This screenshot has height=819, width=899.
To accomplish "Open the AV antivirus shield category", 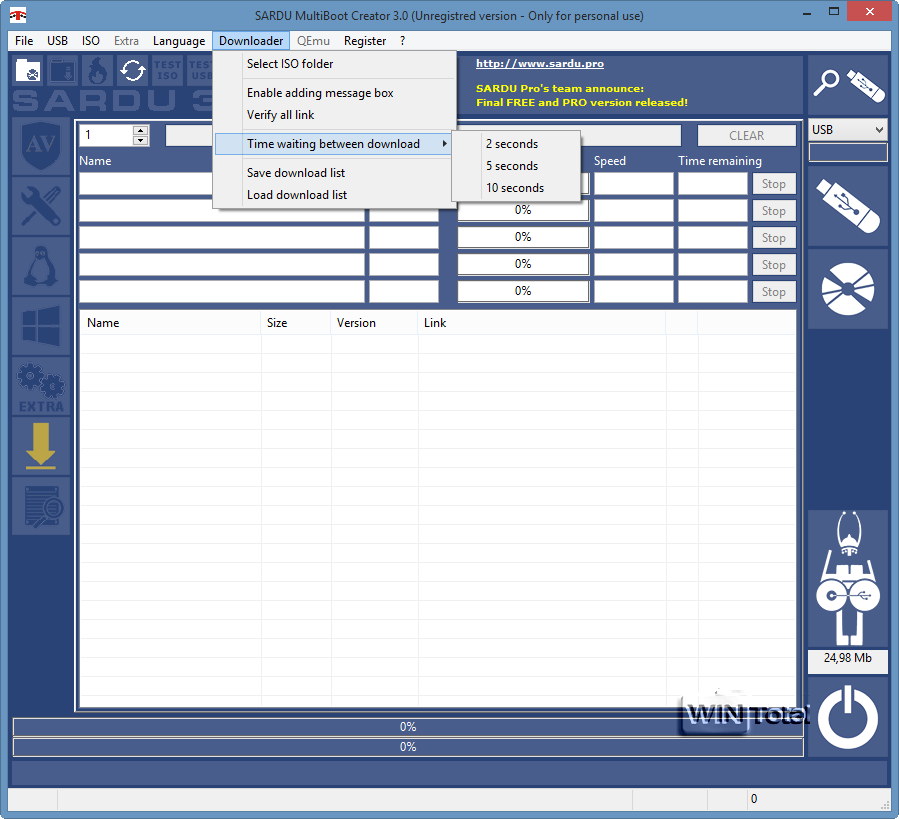I will point(41,146).
